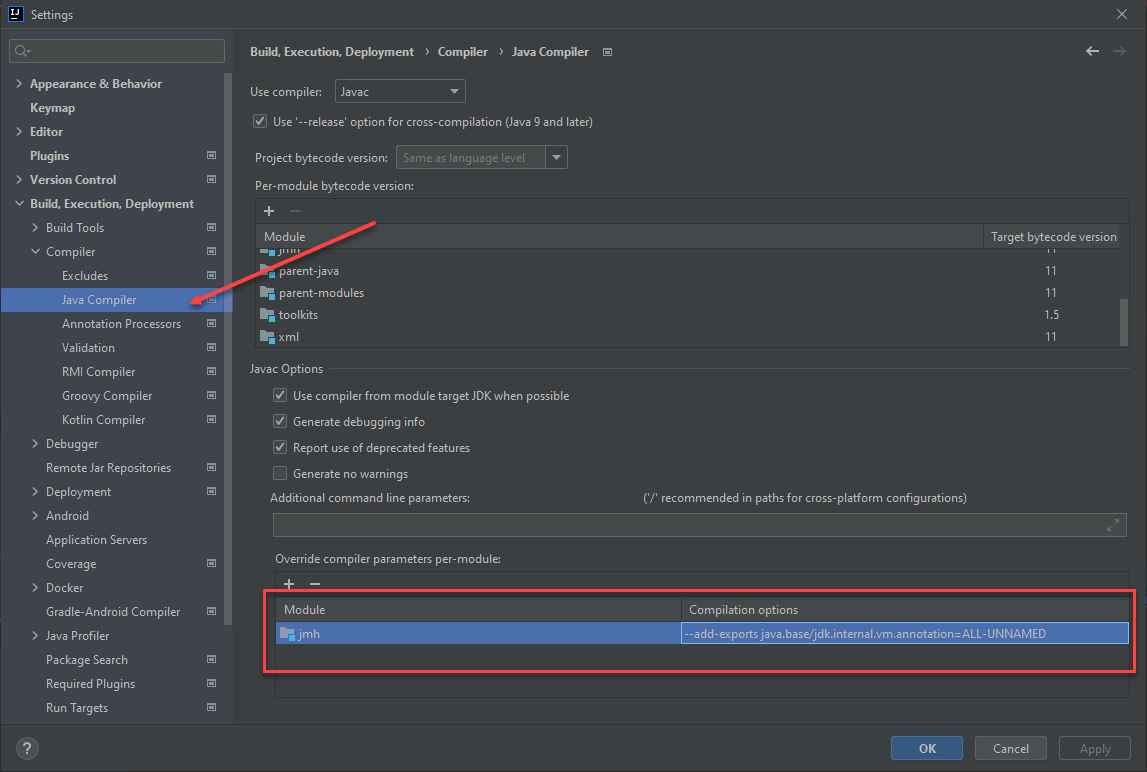Add a per-module bytecode version entry
The height and width of the screenshot is (772, 1147).
click(269, 211)
